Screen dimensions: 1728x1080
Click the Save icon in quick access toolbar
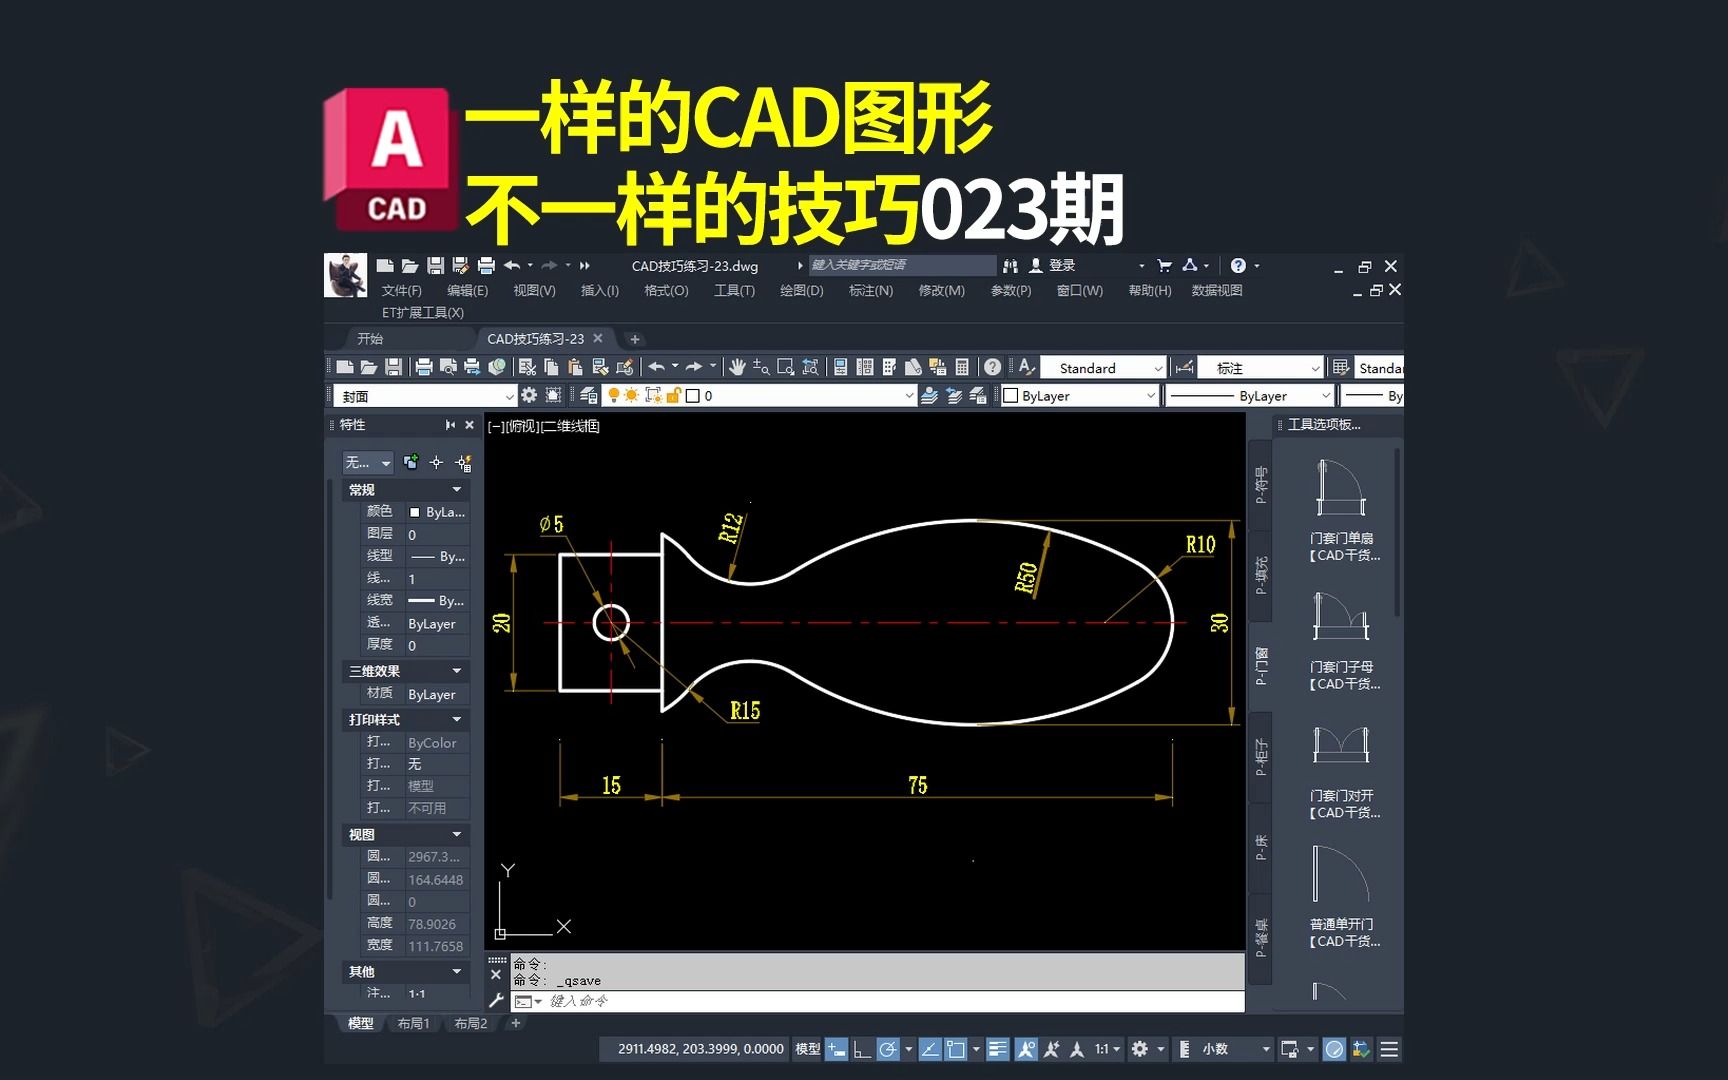point(435,265)
